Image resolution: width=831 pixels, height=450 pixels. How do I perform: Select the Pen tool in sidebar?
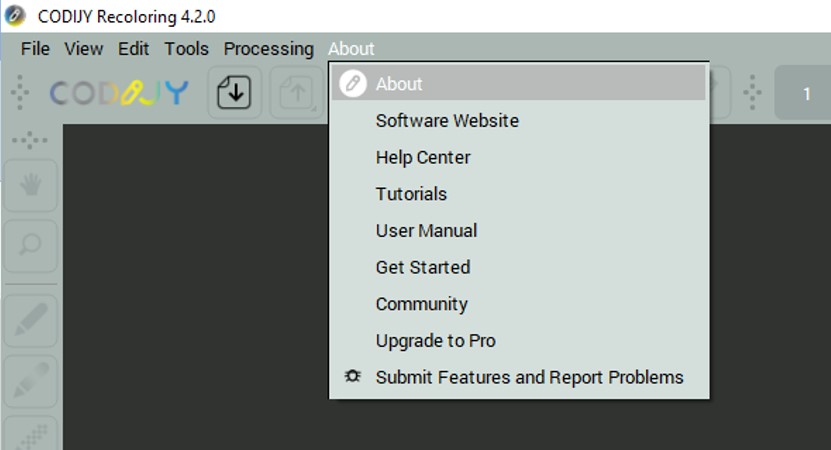coord(30,320)
